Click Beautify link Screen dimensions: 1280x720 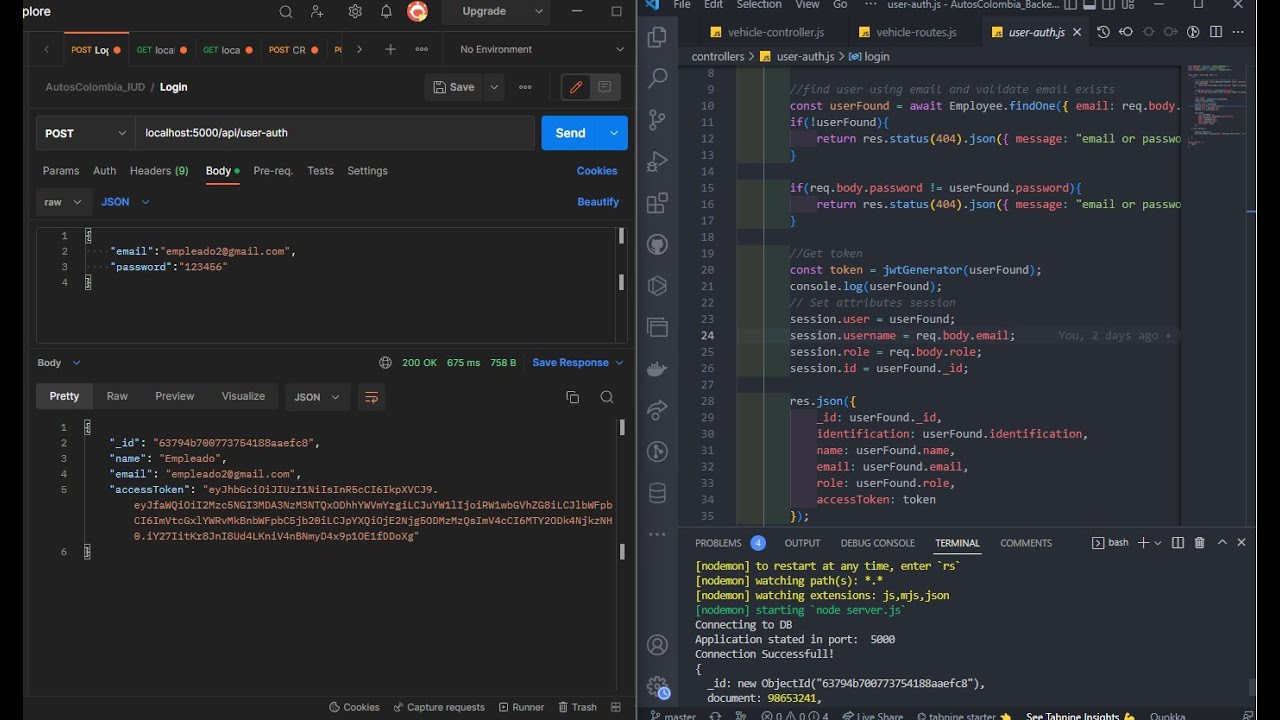point(598,202)
